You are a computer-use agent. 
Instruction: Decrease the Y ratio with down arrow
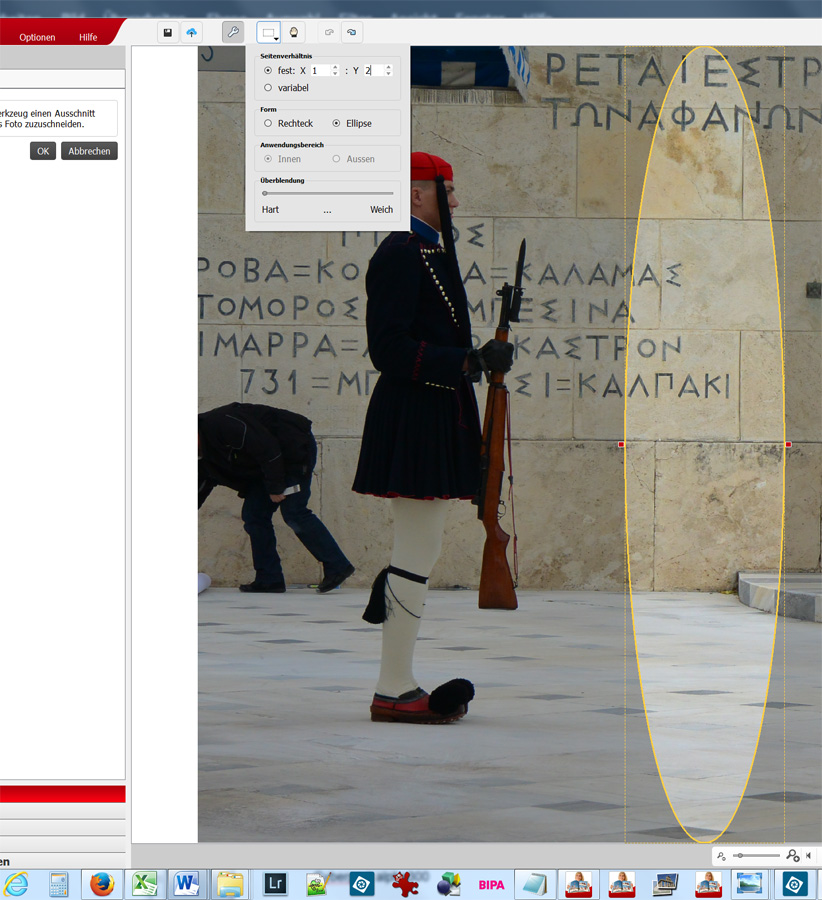coord(389,74)
